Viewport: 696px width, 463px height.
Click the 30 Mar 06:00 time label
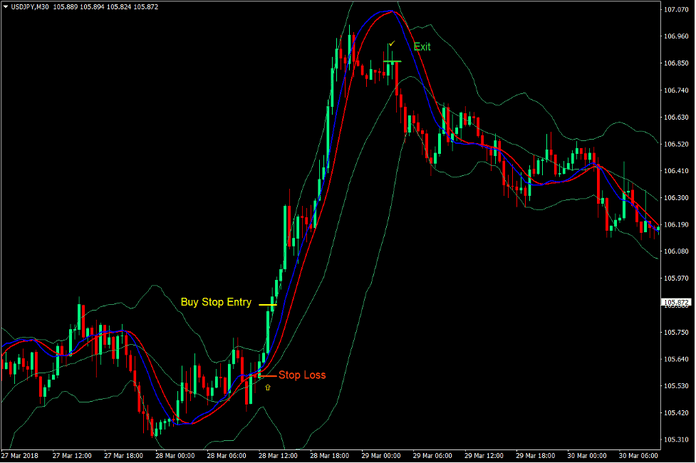pyautogui.click(x=638, y=456)
